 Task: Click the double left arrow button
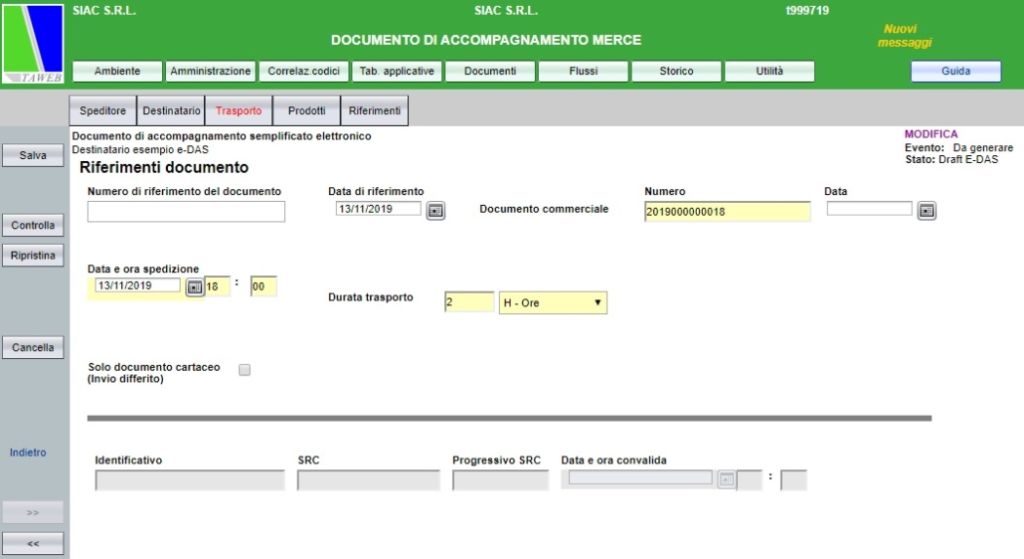pos(33,544)
